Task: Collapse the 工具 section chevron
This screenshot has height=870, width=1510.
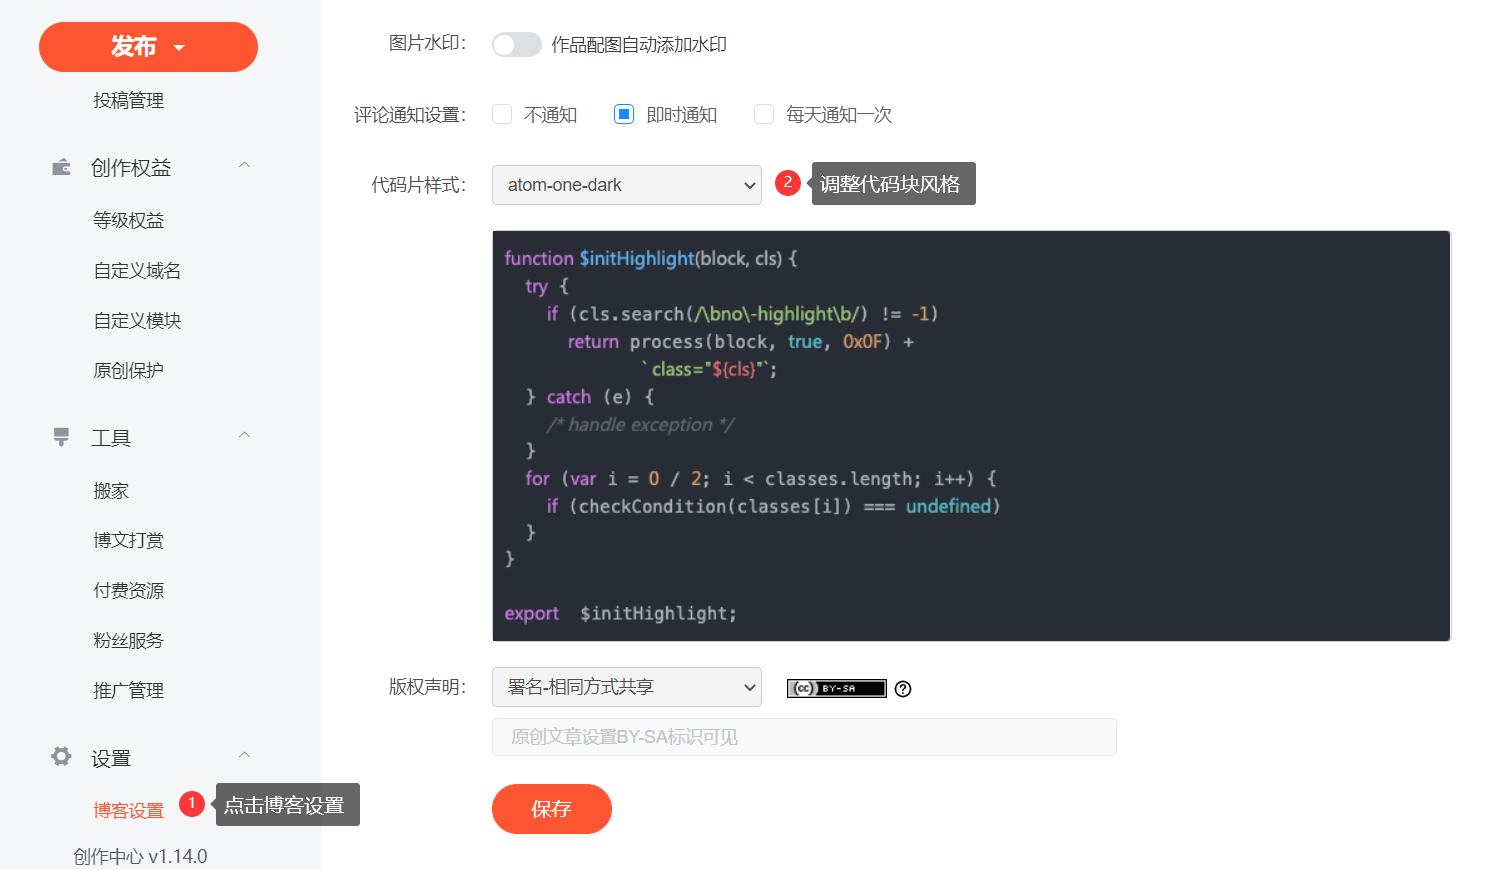Action: [x=244, y=435]
